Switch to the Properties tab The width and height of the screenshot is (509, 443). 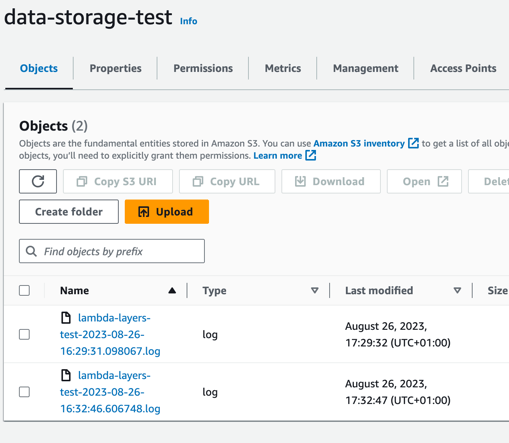tap(115, 68)
